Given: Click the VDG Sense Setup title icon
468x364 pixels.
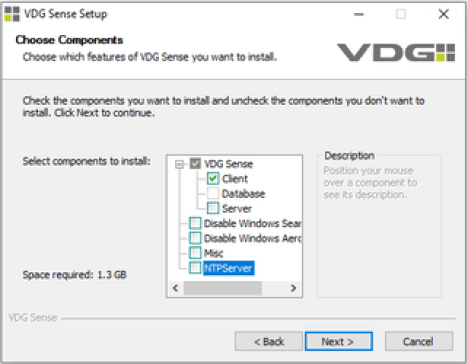Looking at the screenshot, I should pos(12,14).
